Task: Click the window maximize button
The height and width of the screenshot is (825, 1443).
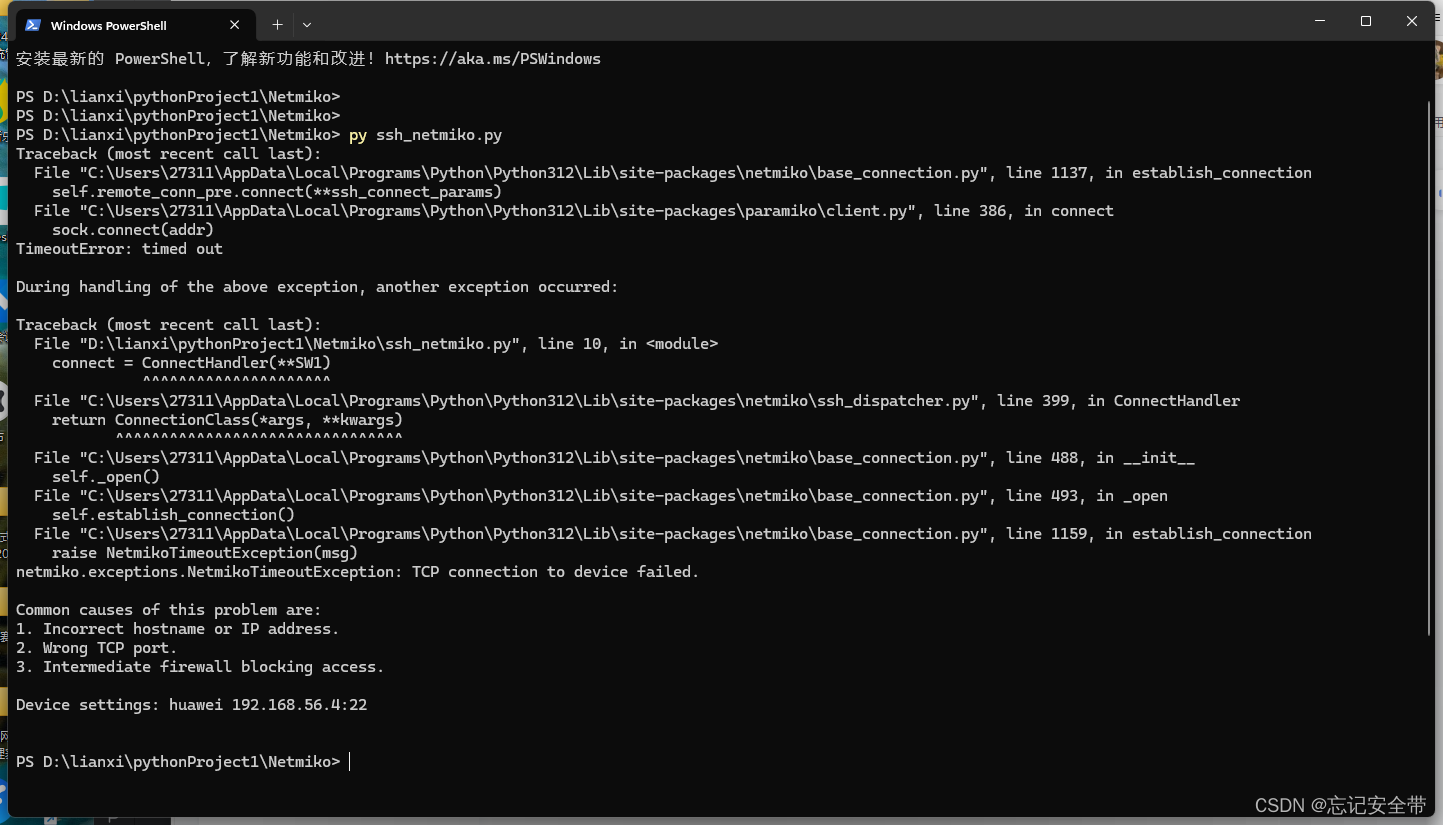Action: tap(1365, 20)
